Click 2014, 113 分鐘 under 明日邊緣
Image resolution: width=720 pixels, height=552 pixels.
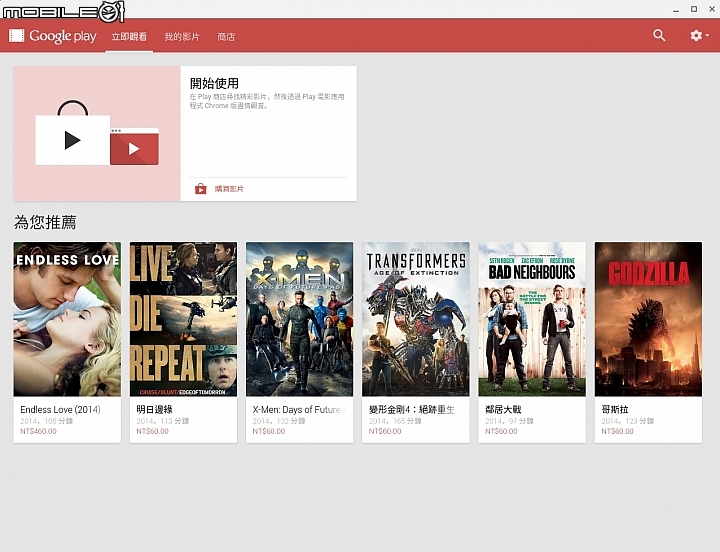click(x=163, y=421)
